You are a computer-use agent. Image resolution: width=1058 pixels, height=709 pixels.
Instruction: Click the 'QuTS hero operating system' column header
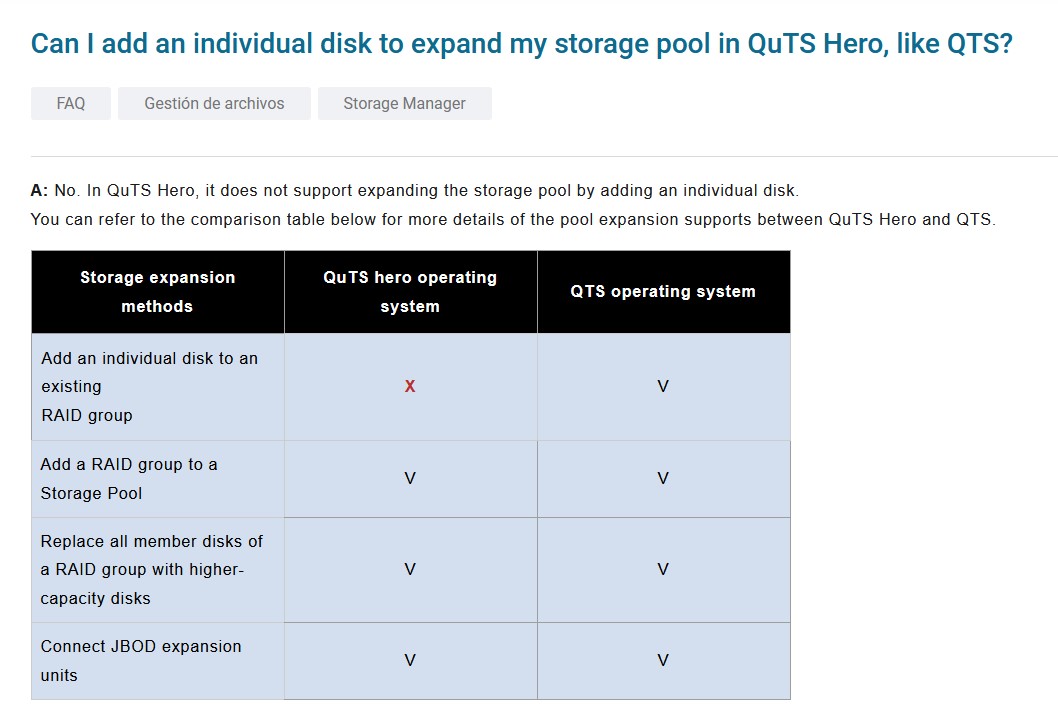410,292
